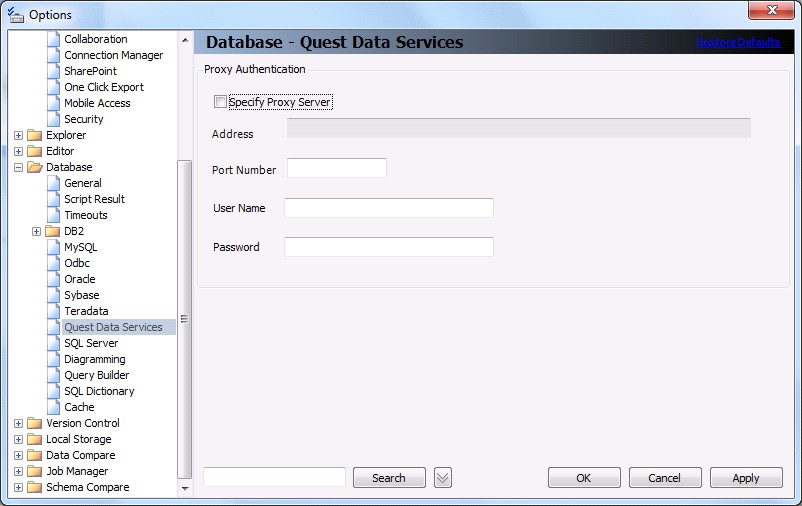Click the Oracle page icon
The image size is (802, 506).
click(x=54, y=279)
